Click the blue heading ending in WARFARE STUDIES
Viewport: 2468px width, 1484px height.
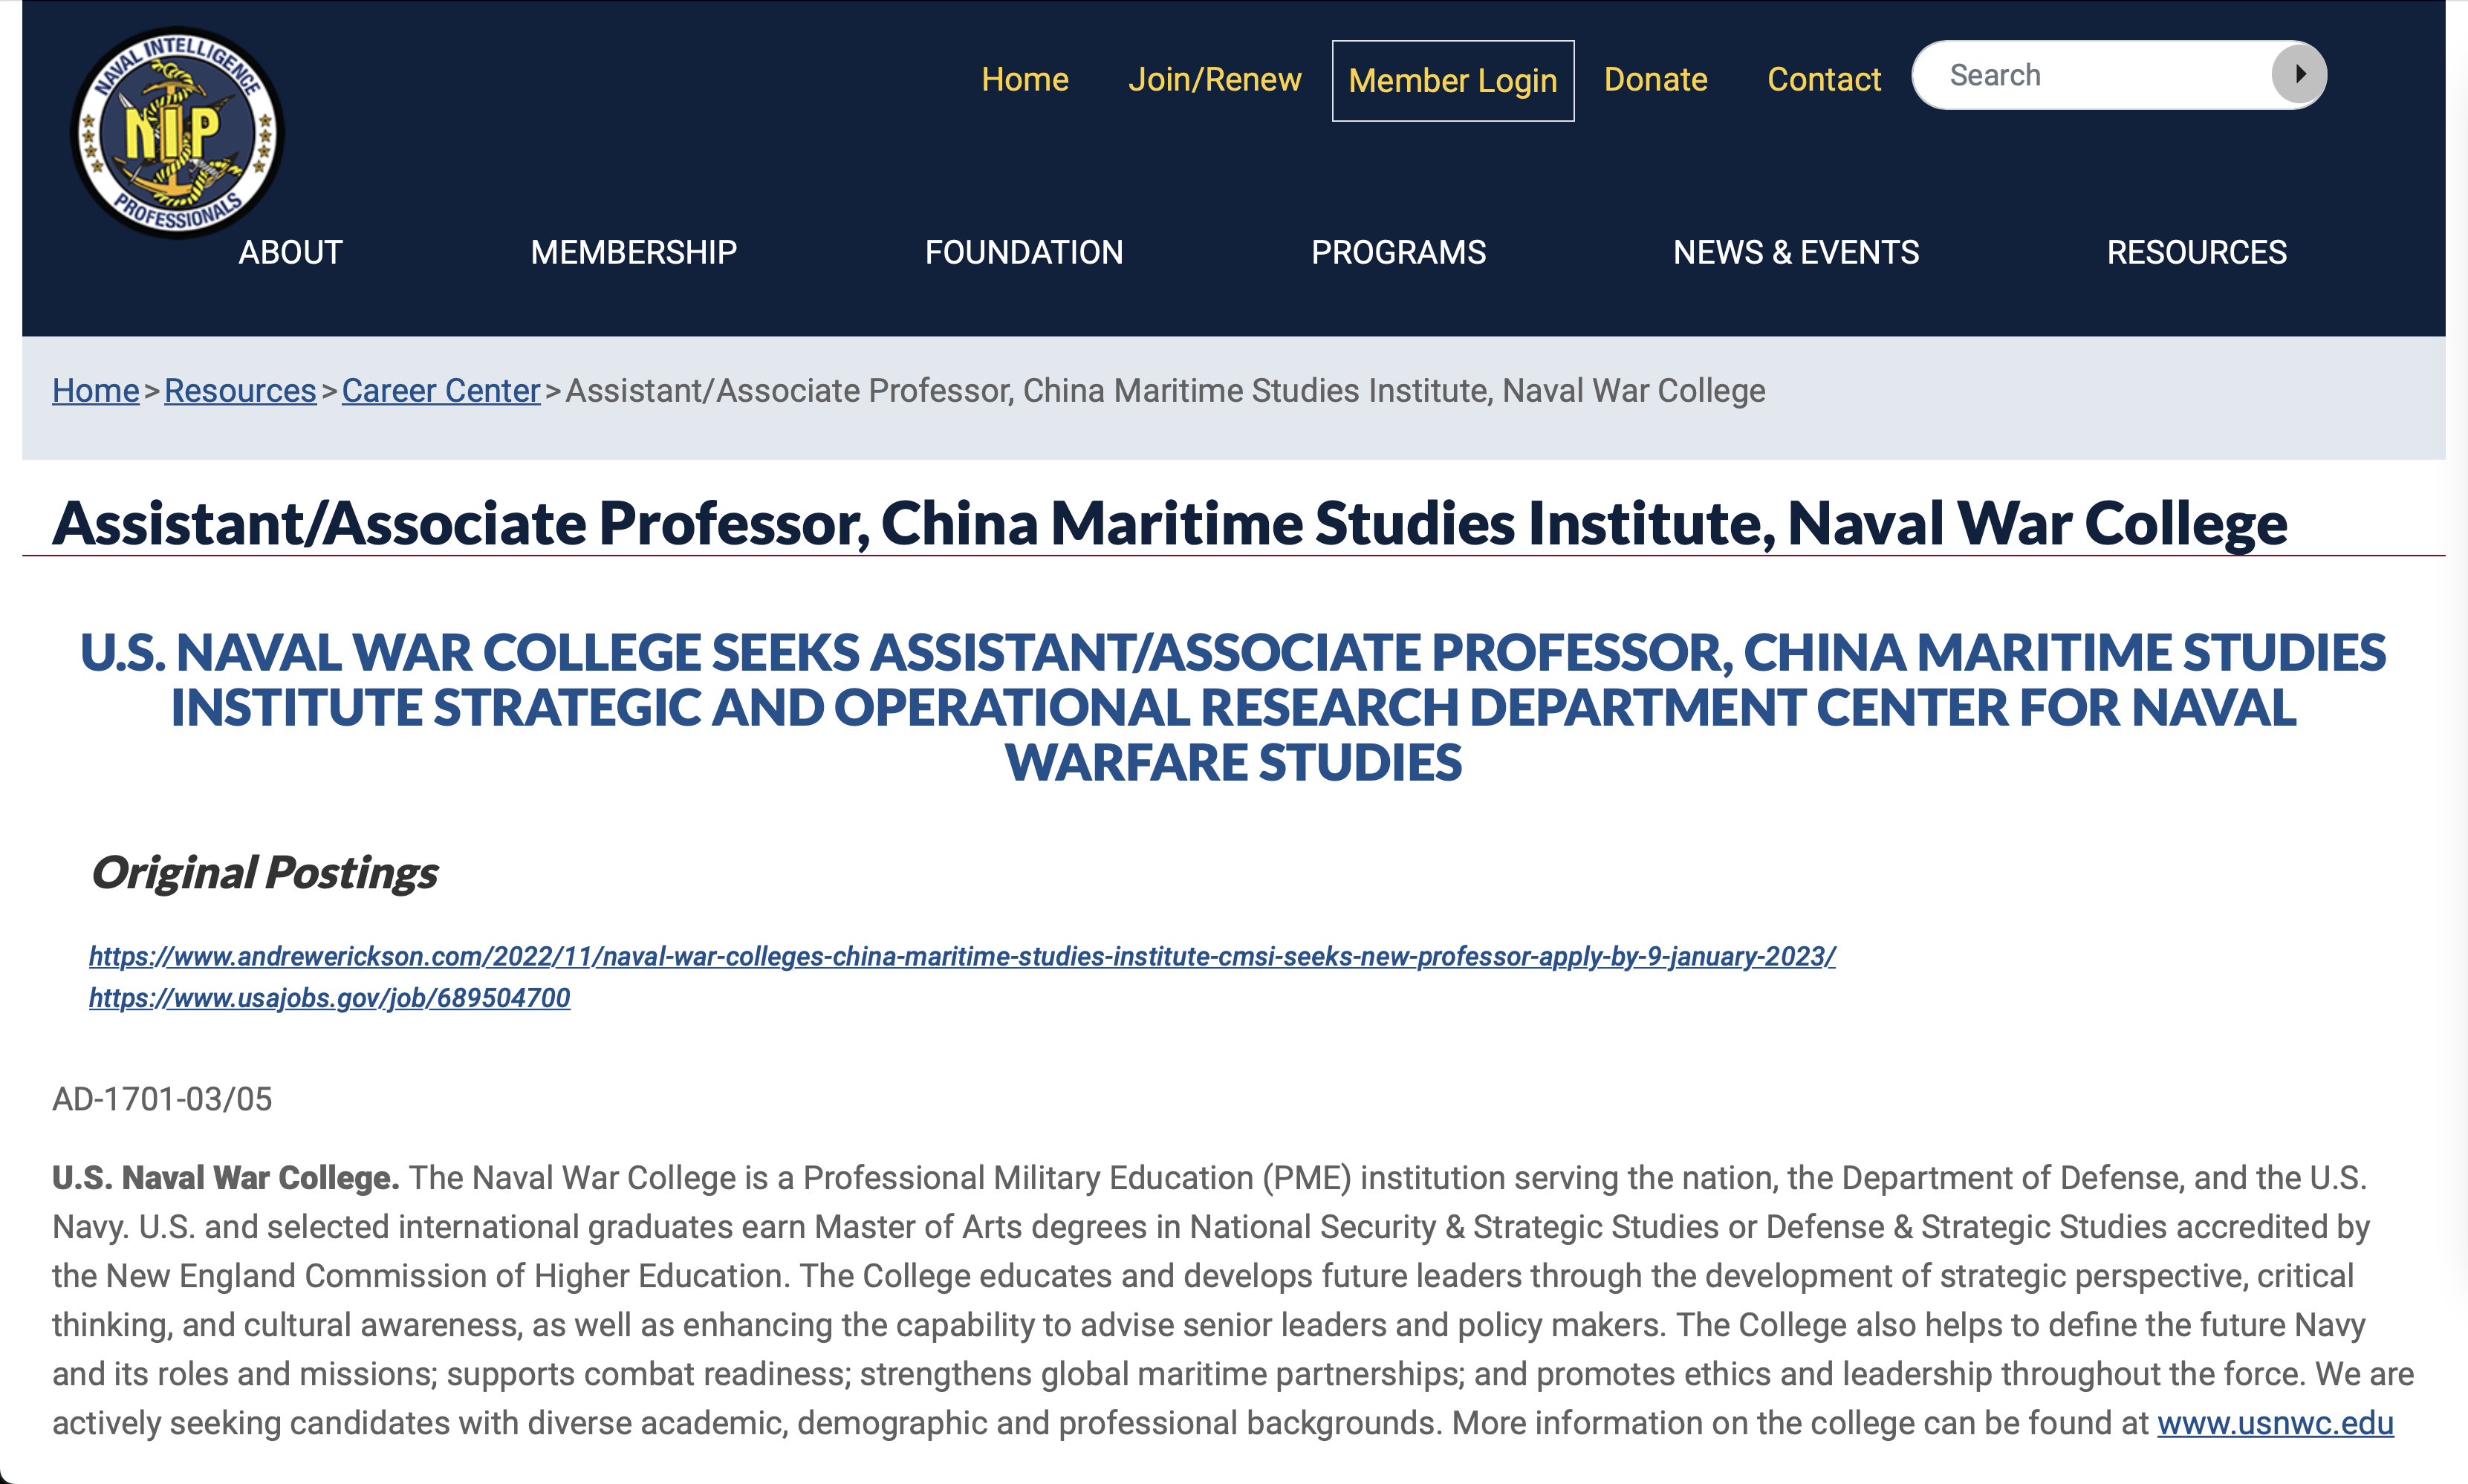coord(1233,707)
